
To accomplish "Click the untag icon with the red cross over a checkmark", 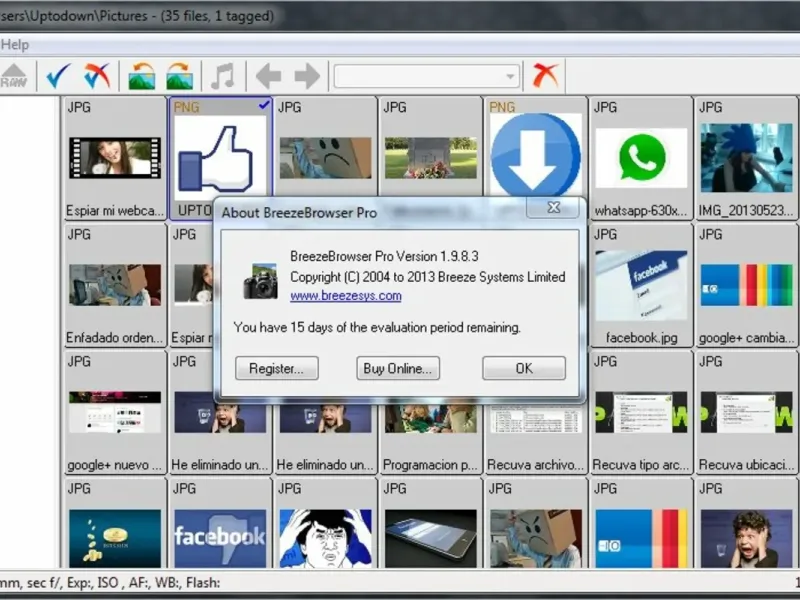I will pos(96,76).
